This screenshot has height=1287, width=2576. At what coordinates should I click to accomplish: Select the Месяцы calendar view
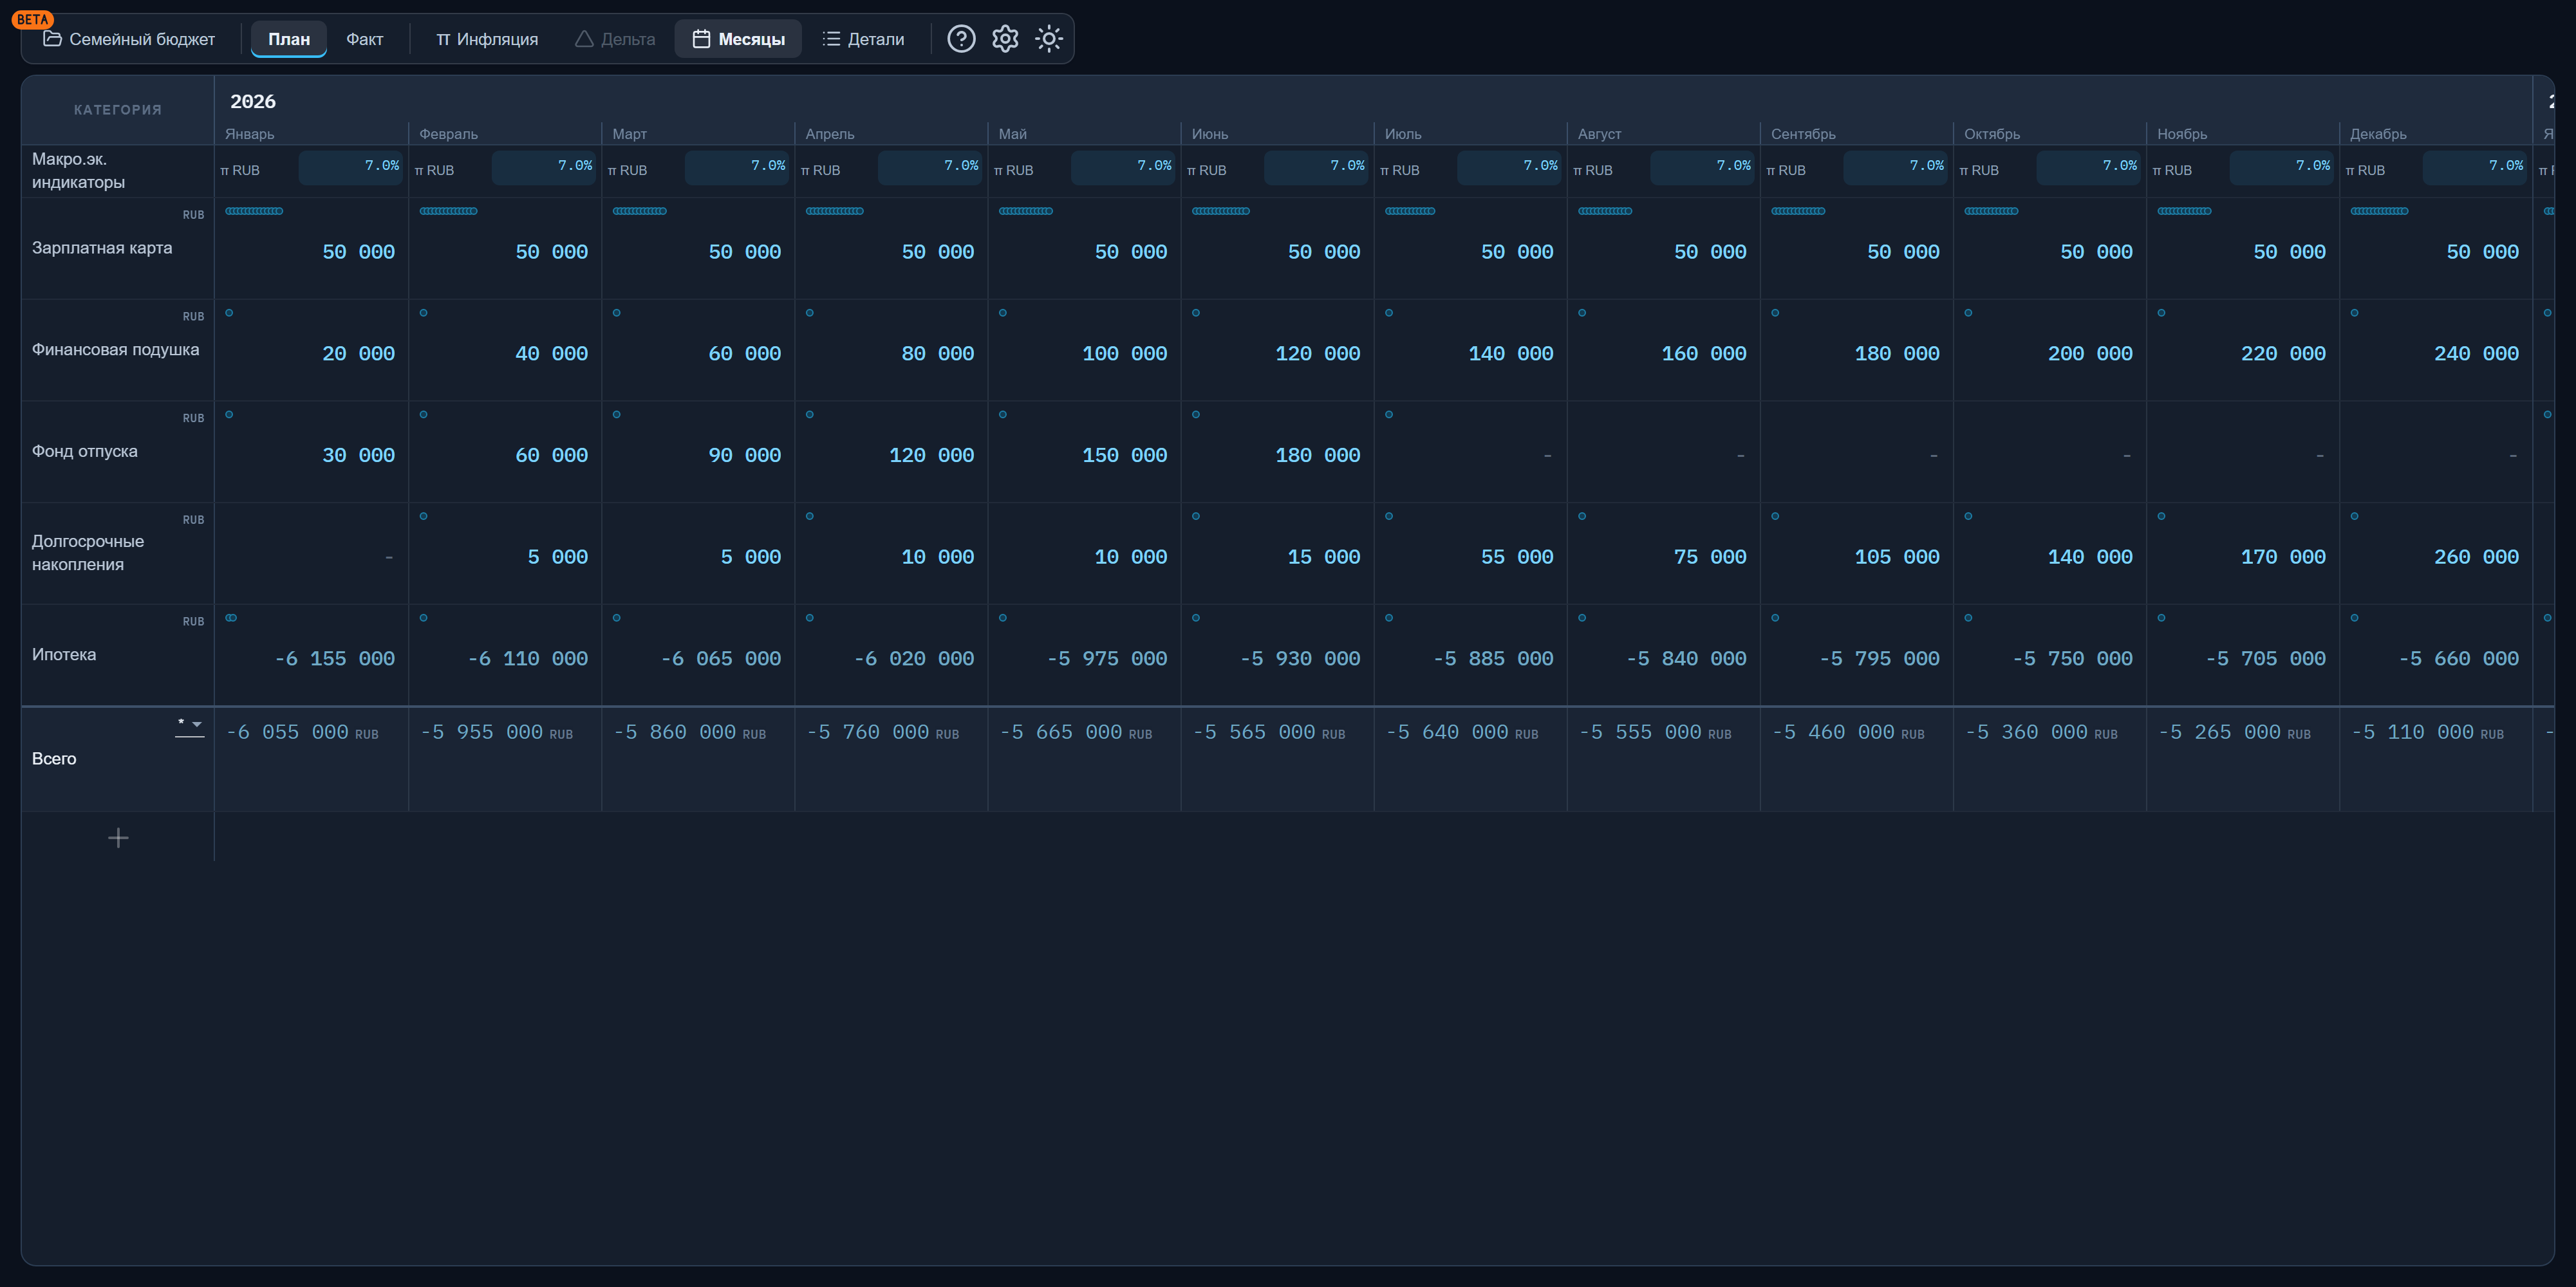pyautogui.click(x=738, y=39)
